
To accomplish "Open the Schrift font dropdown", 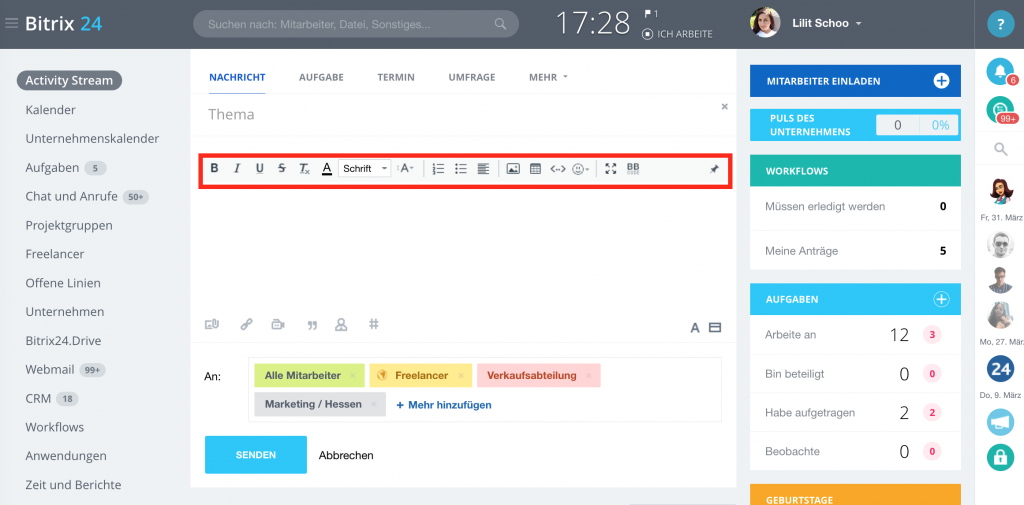I will 364,169.
